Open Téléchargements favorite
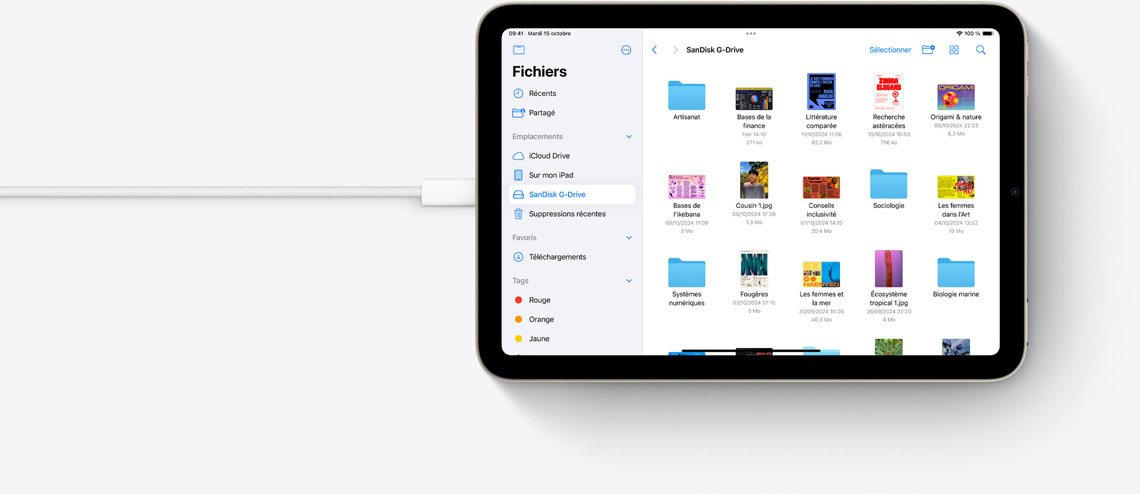Image resolution: width=1140 pixels, height=494 pixels. (x=557, y=257)
